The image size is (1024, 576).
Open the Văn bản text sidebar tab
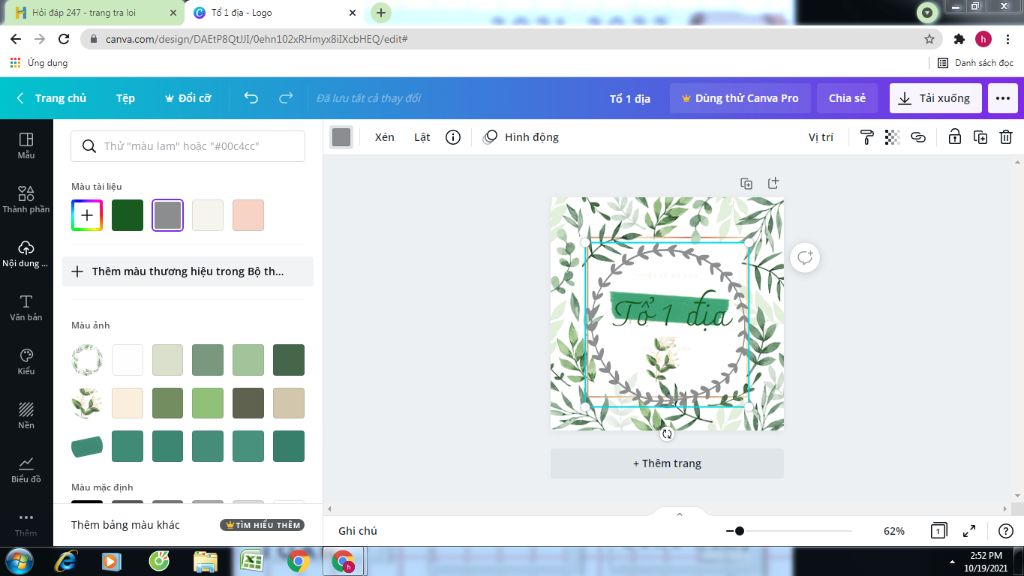tap(26, 308)
